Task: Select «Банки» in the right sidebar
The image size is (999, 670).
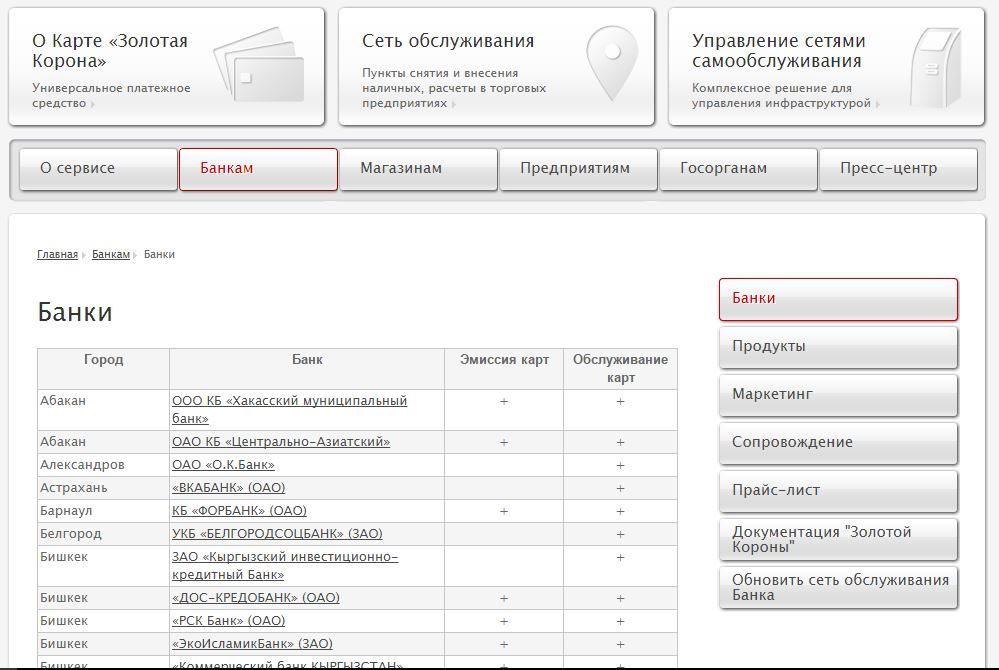Action: point(838,299)
